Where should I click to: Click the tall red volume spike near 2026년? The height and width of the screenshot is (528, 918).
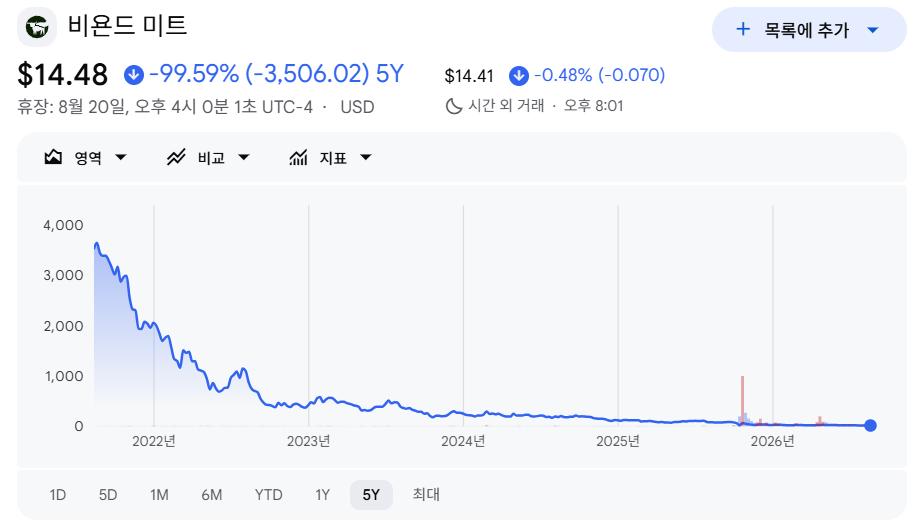742,400
